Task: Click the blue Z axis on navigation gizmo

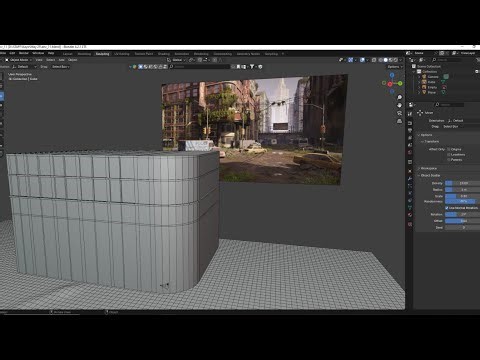Action: (x=392, y=75)
